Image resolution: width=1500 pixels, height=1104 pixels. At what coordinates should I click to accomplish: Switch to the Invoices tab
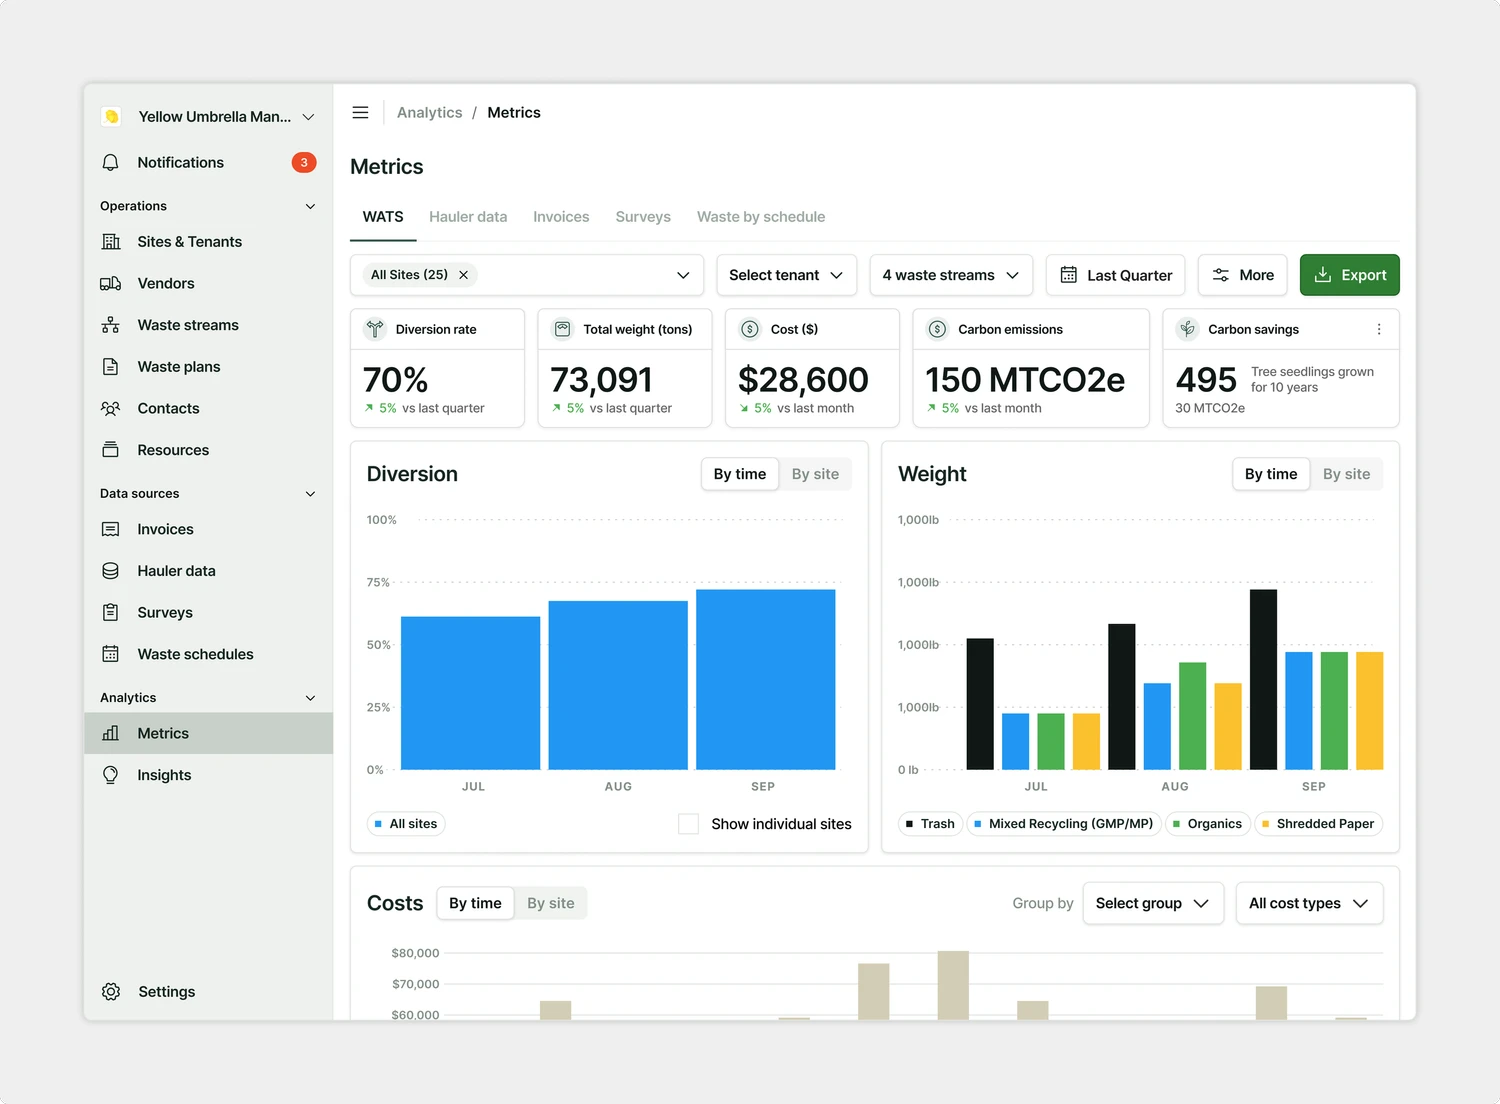(x=561, y=217)
